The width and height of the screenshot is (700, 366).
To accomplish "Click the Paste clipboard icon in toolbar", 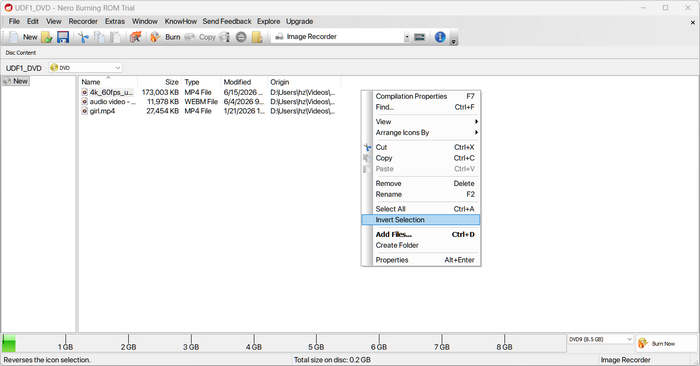I will [115, 37].
